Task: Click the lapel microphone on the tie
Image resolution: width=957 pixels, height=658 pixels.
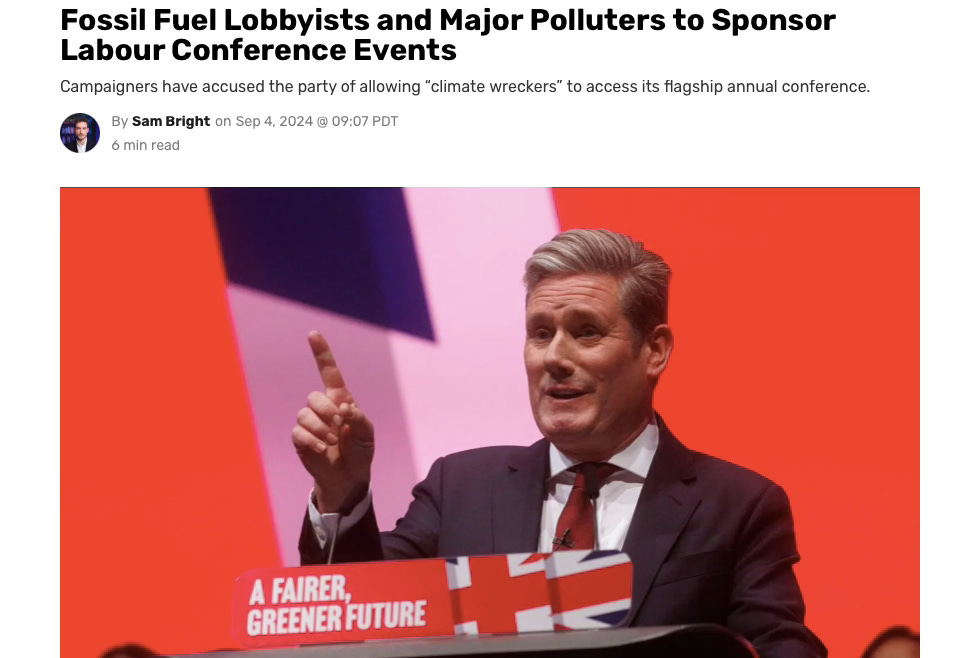Action: point(563,540)
